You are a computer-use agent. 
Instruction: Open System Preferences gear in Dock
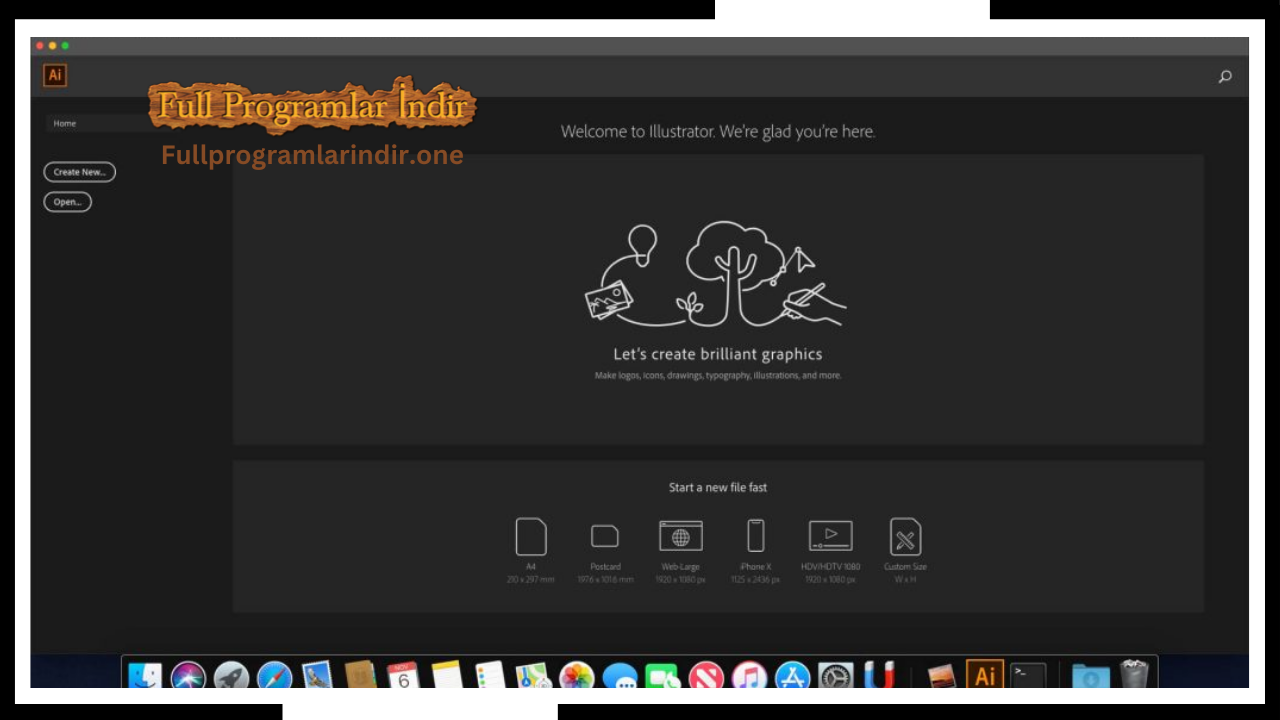pyautogui.click(x=836, y=675)
